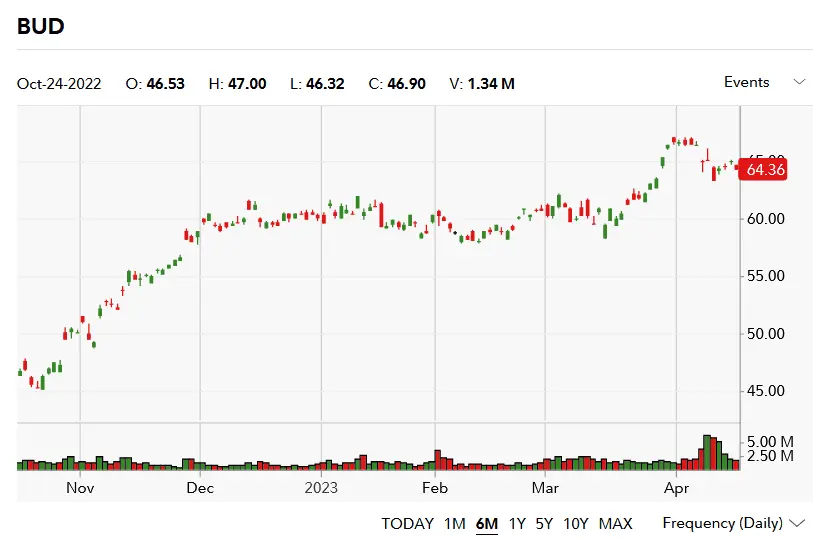Screen dimensions: 813x538
Task: Click the 50.00 price axis label
Action: tap(765, 333)
